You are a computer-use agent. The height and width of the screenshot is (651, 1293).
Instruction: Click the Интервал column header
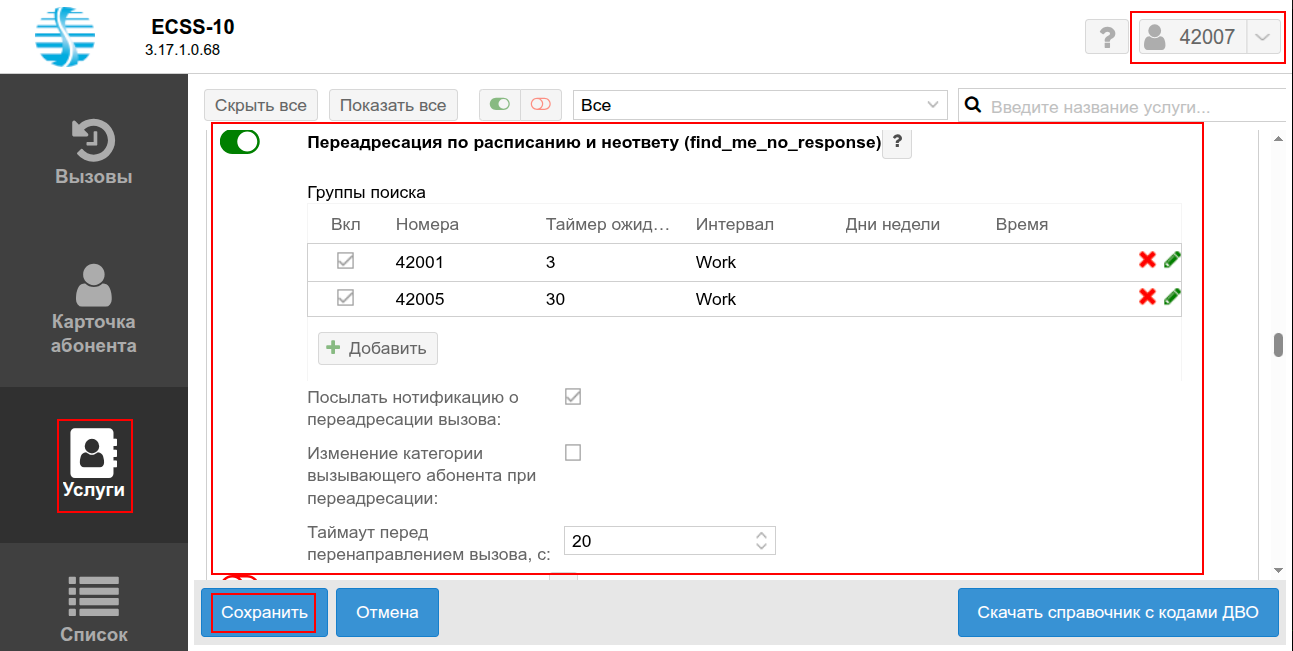[735, 224]
